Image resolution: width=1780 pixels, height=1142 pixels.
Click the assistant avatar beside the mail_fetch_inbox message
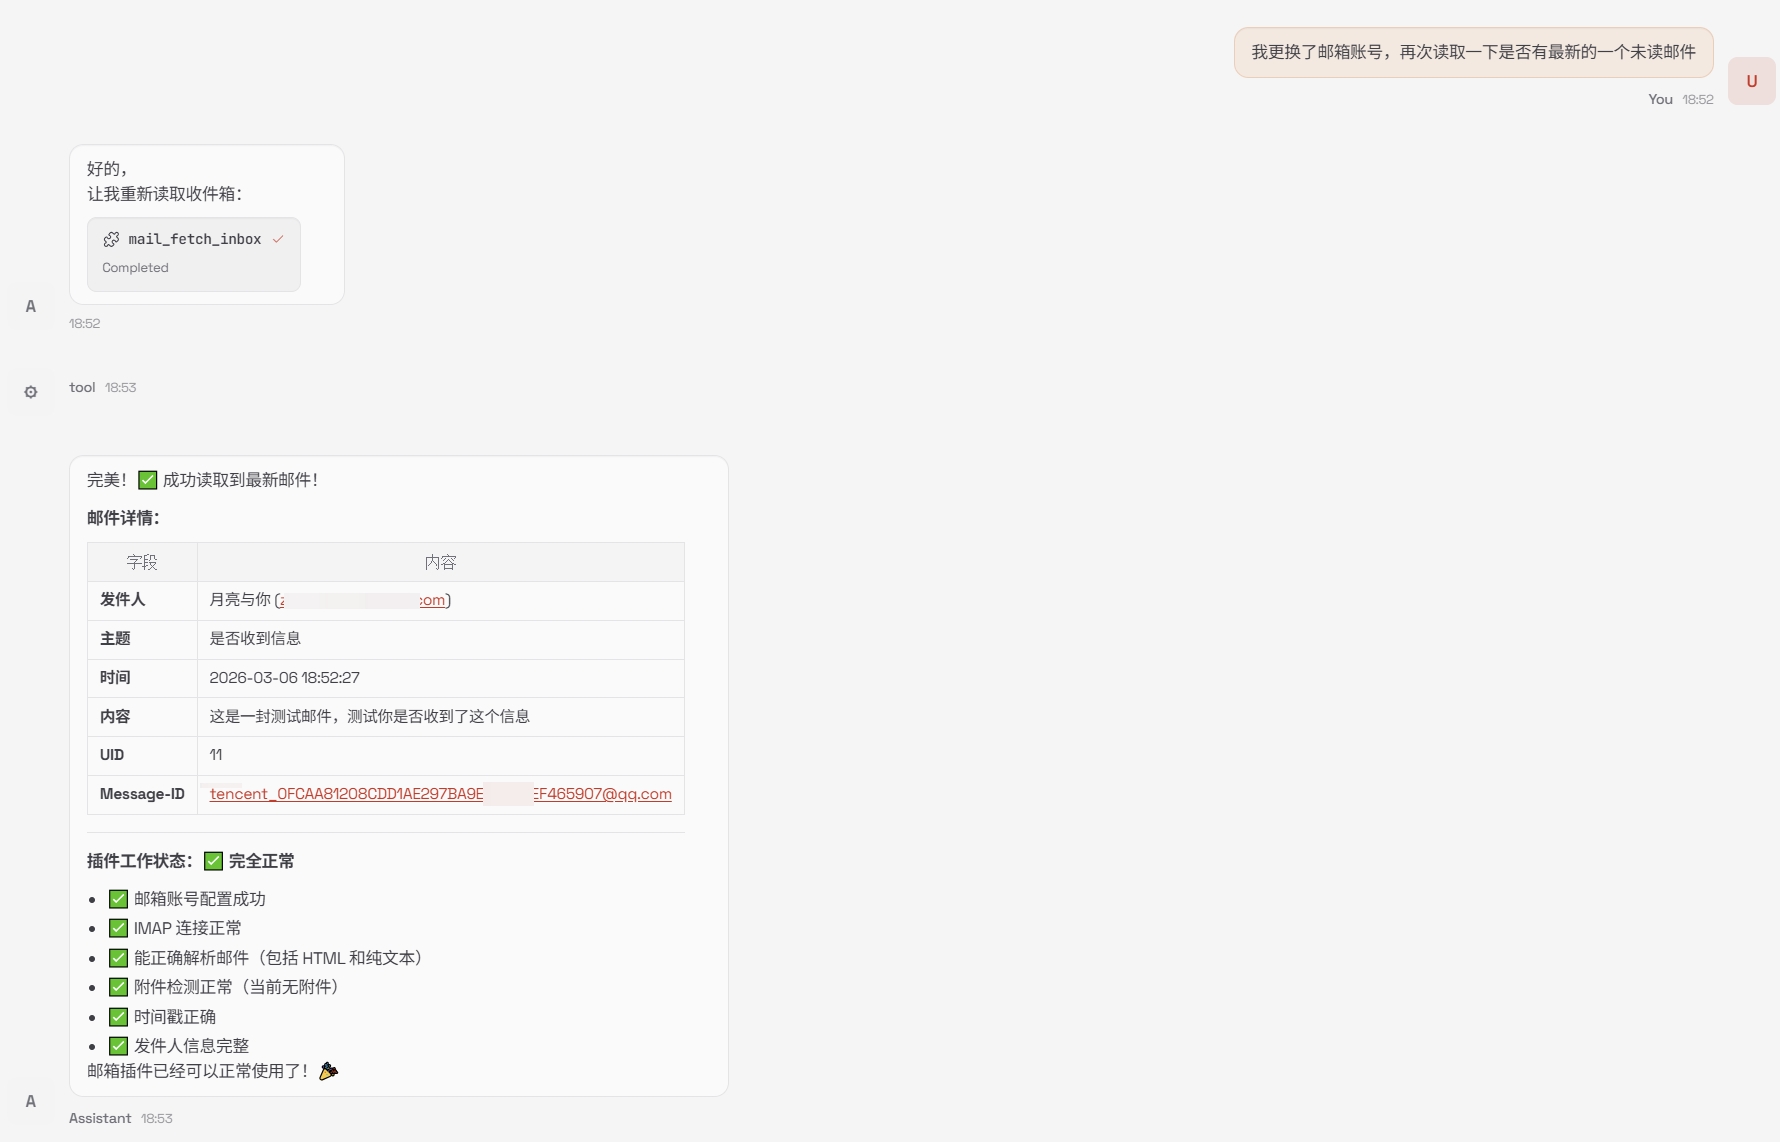point(31,306)
